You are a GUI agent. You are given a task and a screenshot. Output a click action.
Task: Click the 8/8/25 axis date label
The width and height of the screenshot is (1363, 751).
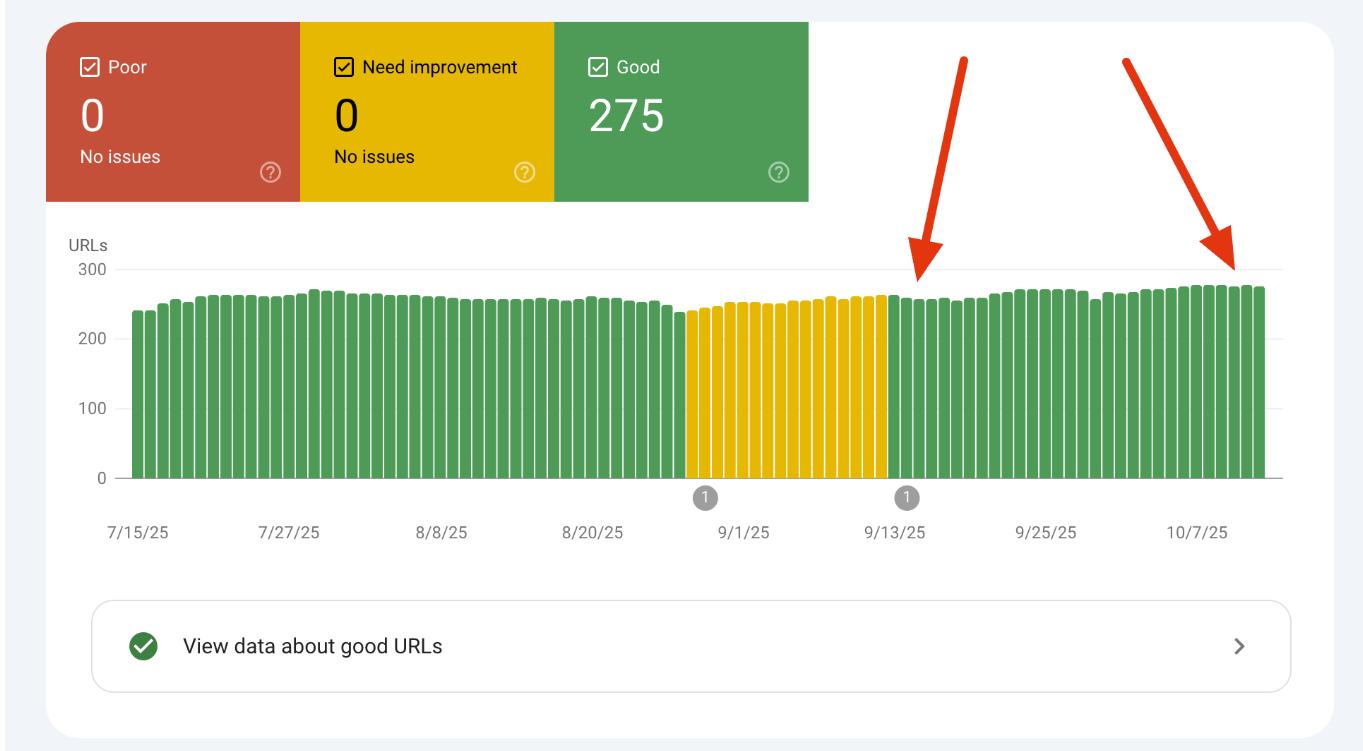(441, 533)
